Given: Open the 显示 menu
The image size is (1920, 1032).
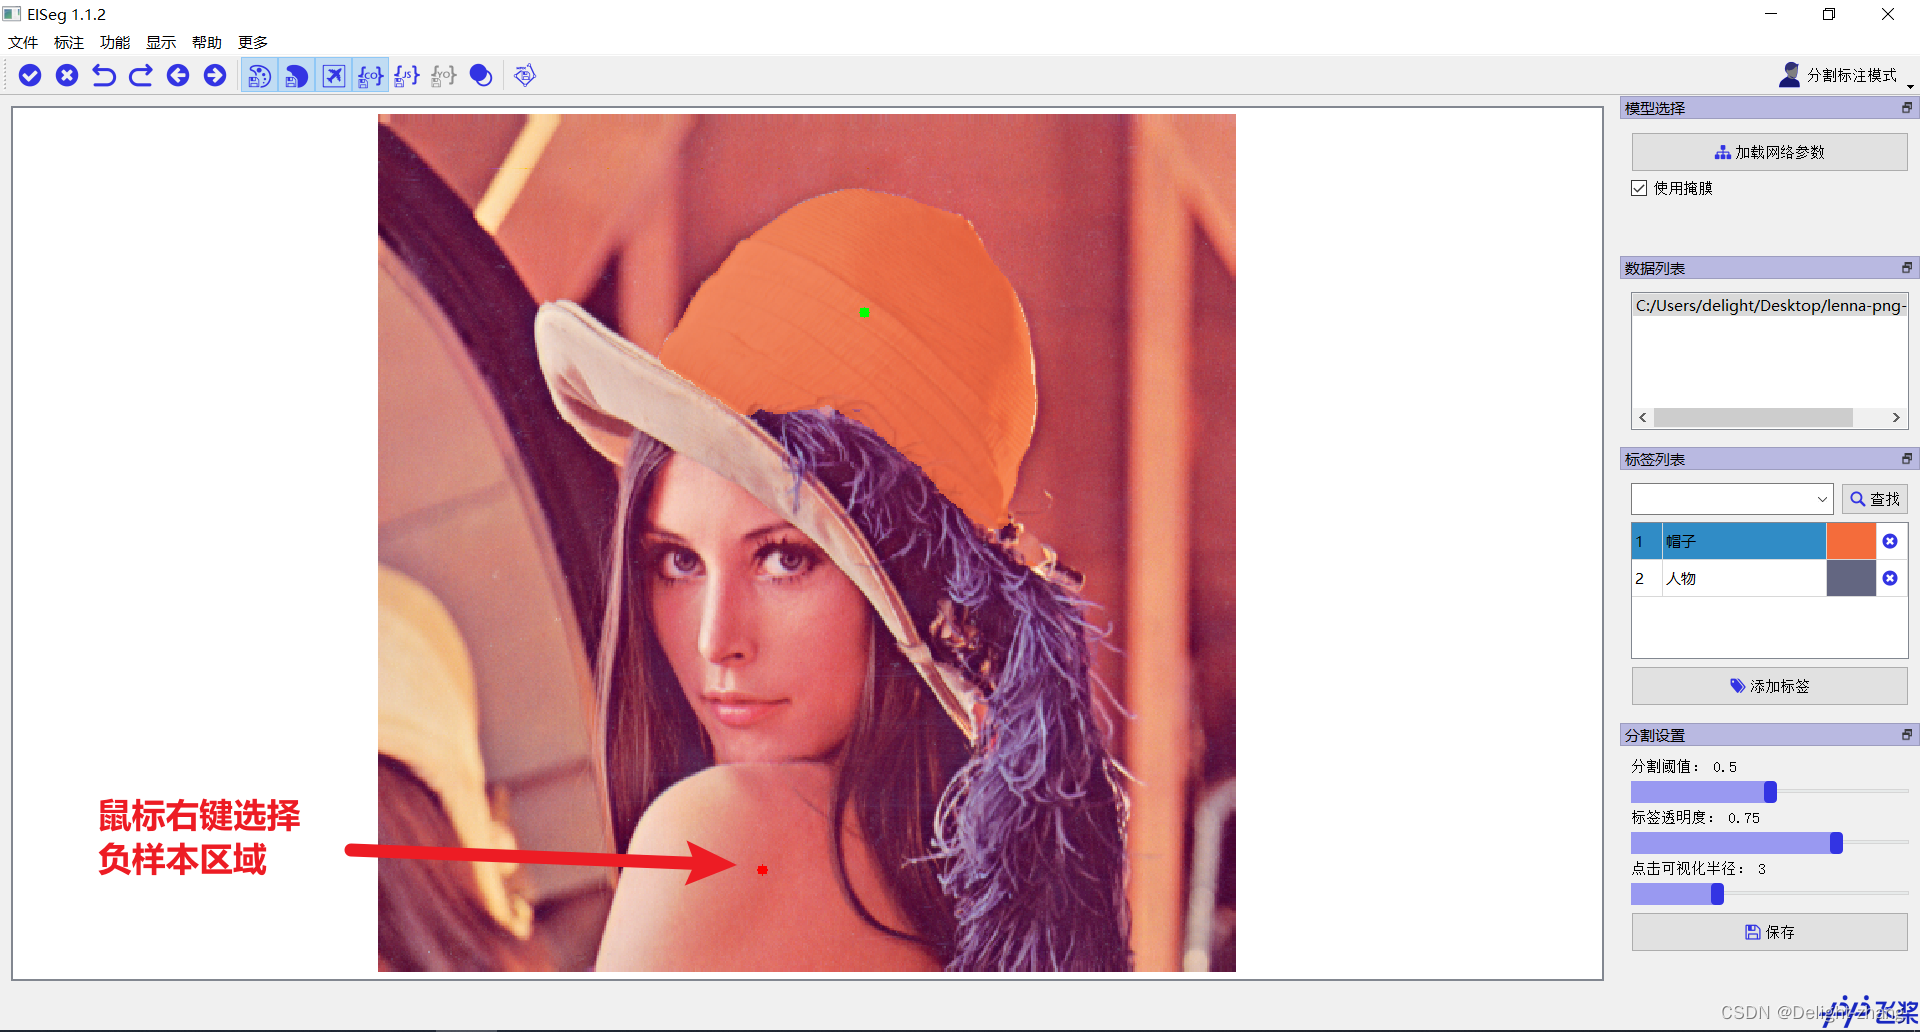Looking at the screenshot, I should pos(161,42).
